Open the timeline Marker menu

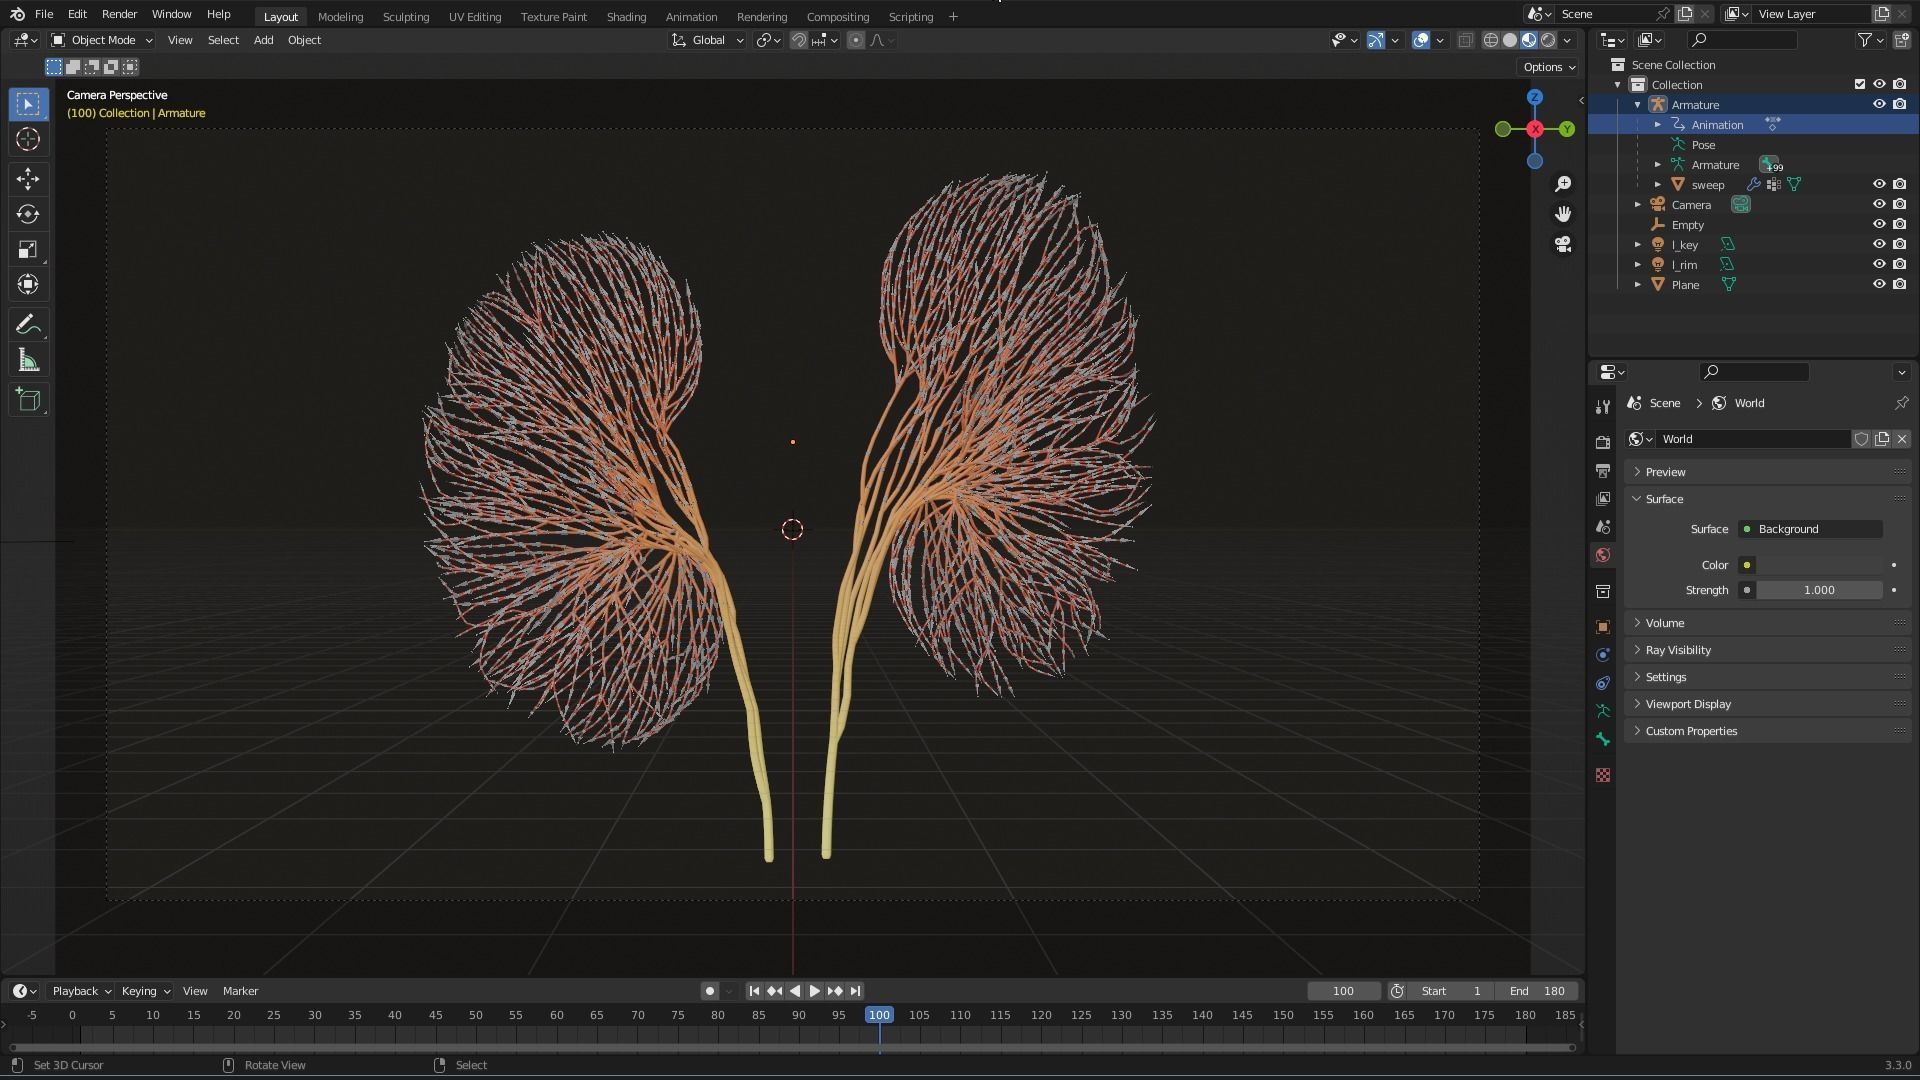coord(240,991)
